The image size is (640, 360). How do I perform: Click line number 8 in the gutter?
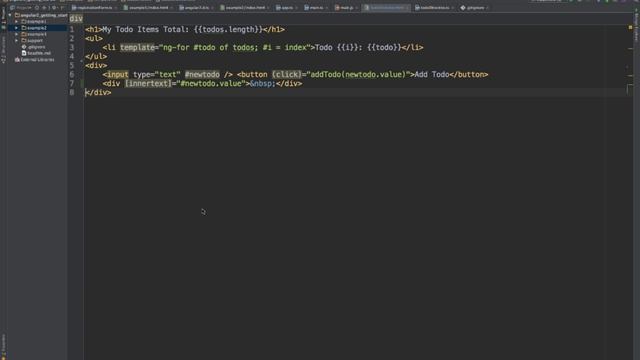(x=72, y=92)
